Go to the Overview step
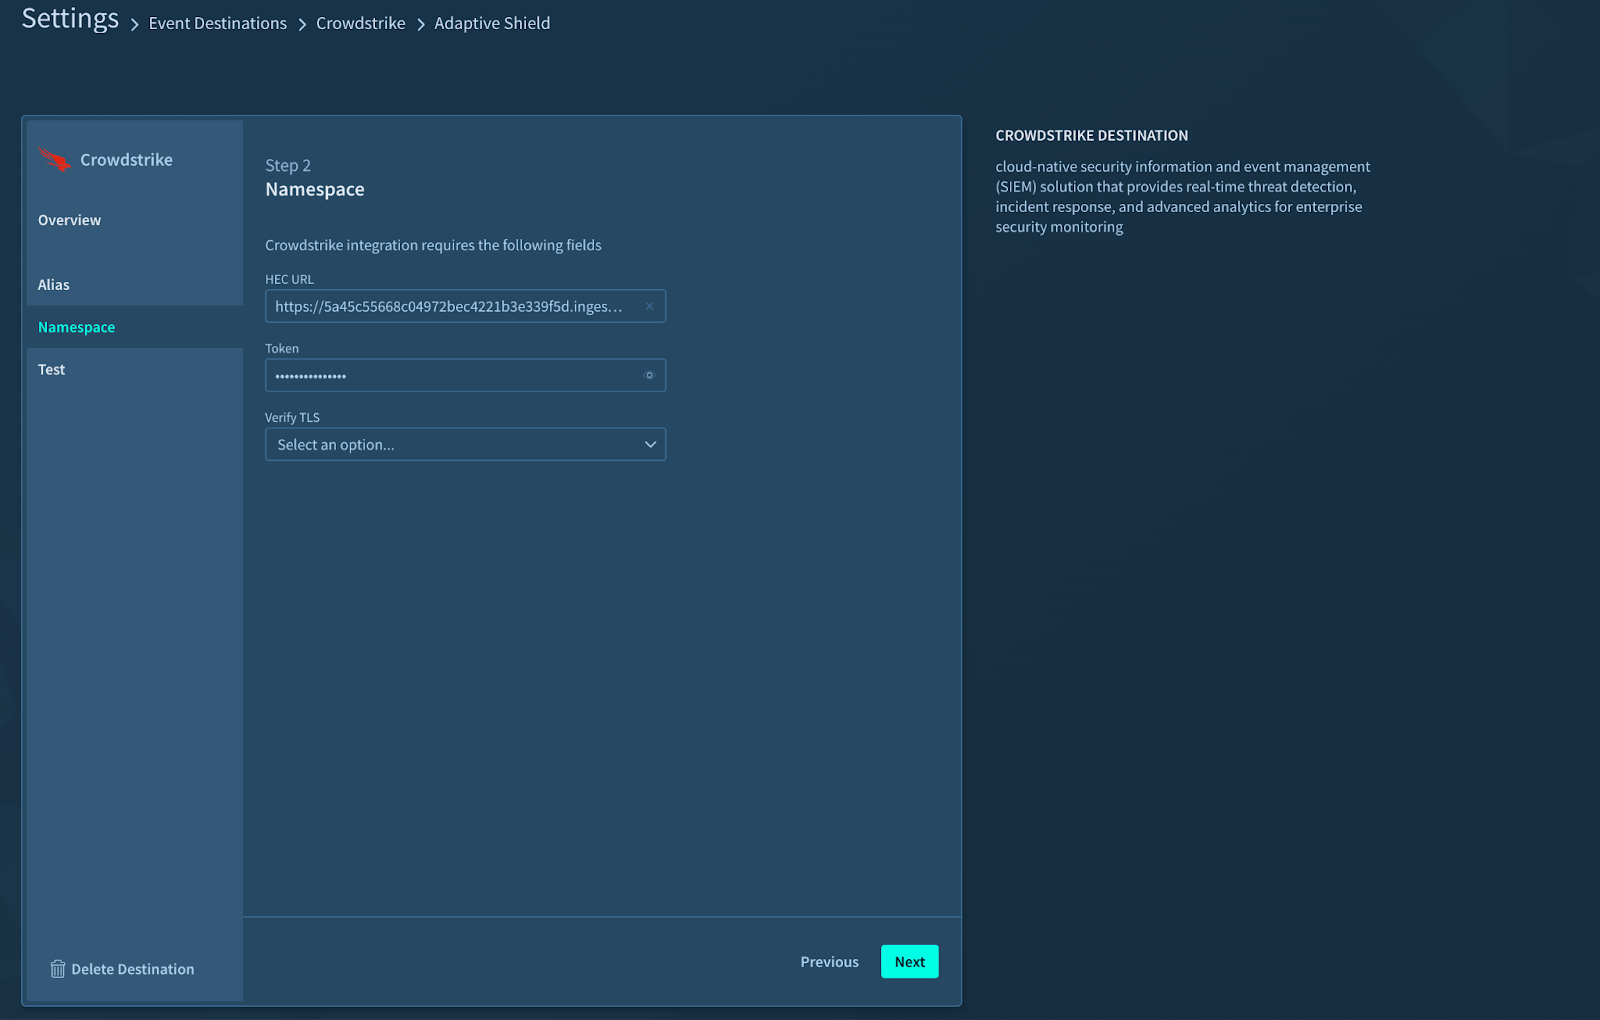Image resolution: width=1600 pixels, height=1020 pixels. [x=69, y=220]
